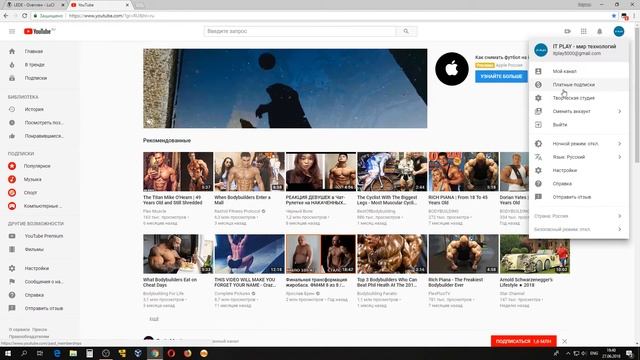Open Top 3 Bodybuilders video thumbnail

pos(392,254)
